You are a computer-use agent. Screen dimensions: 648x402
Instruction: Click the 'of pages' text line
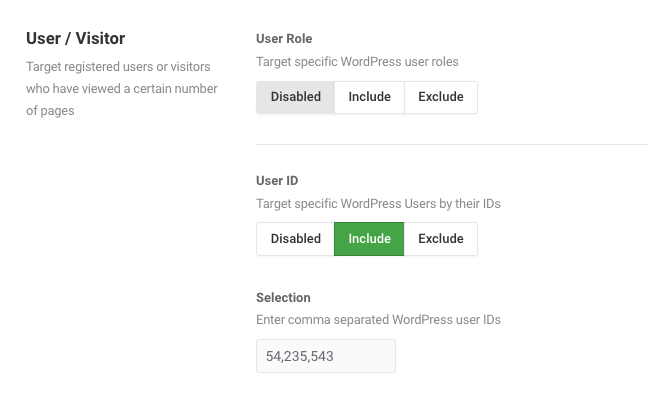pos(50,111)
